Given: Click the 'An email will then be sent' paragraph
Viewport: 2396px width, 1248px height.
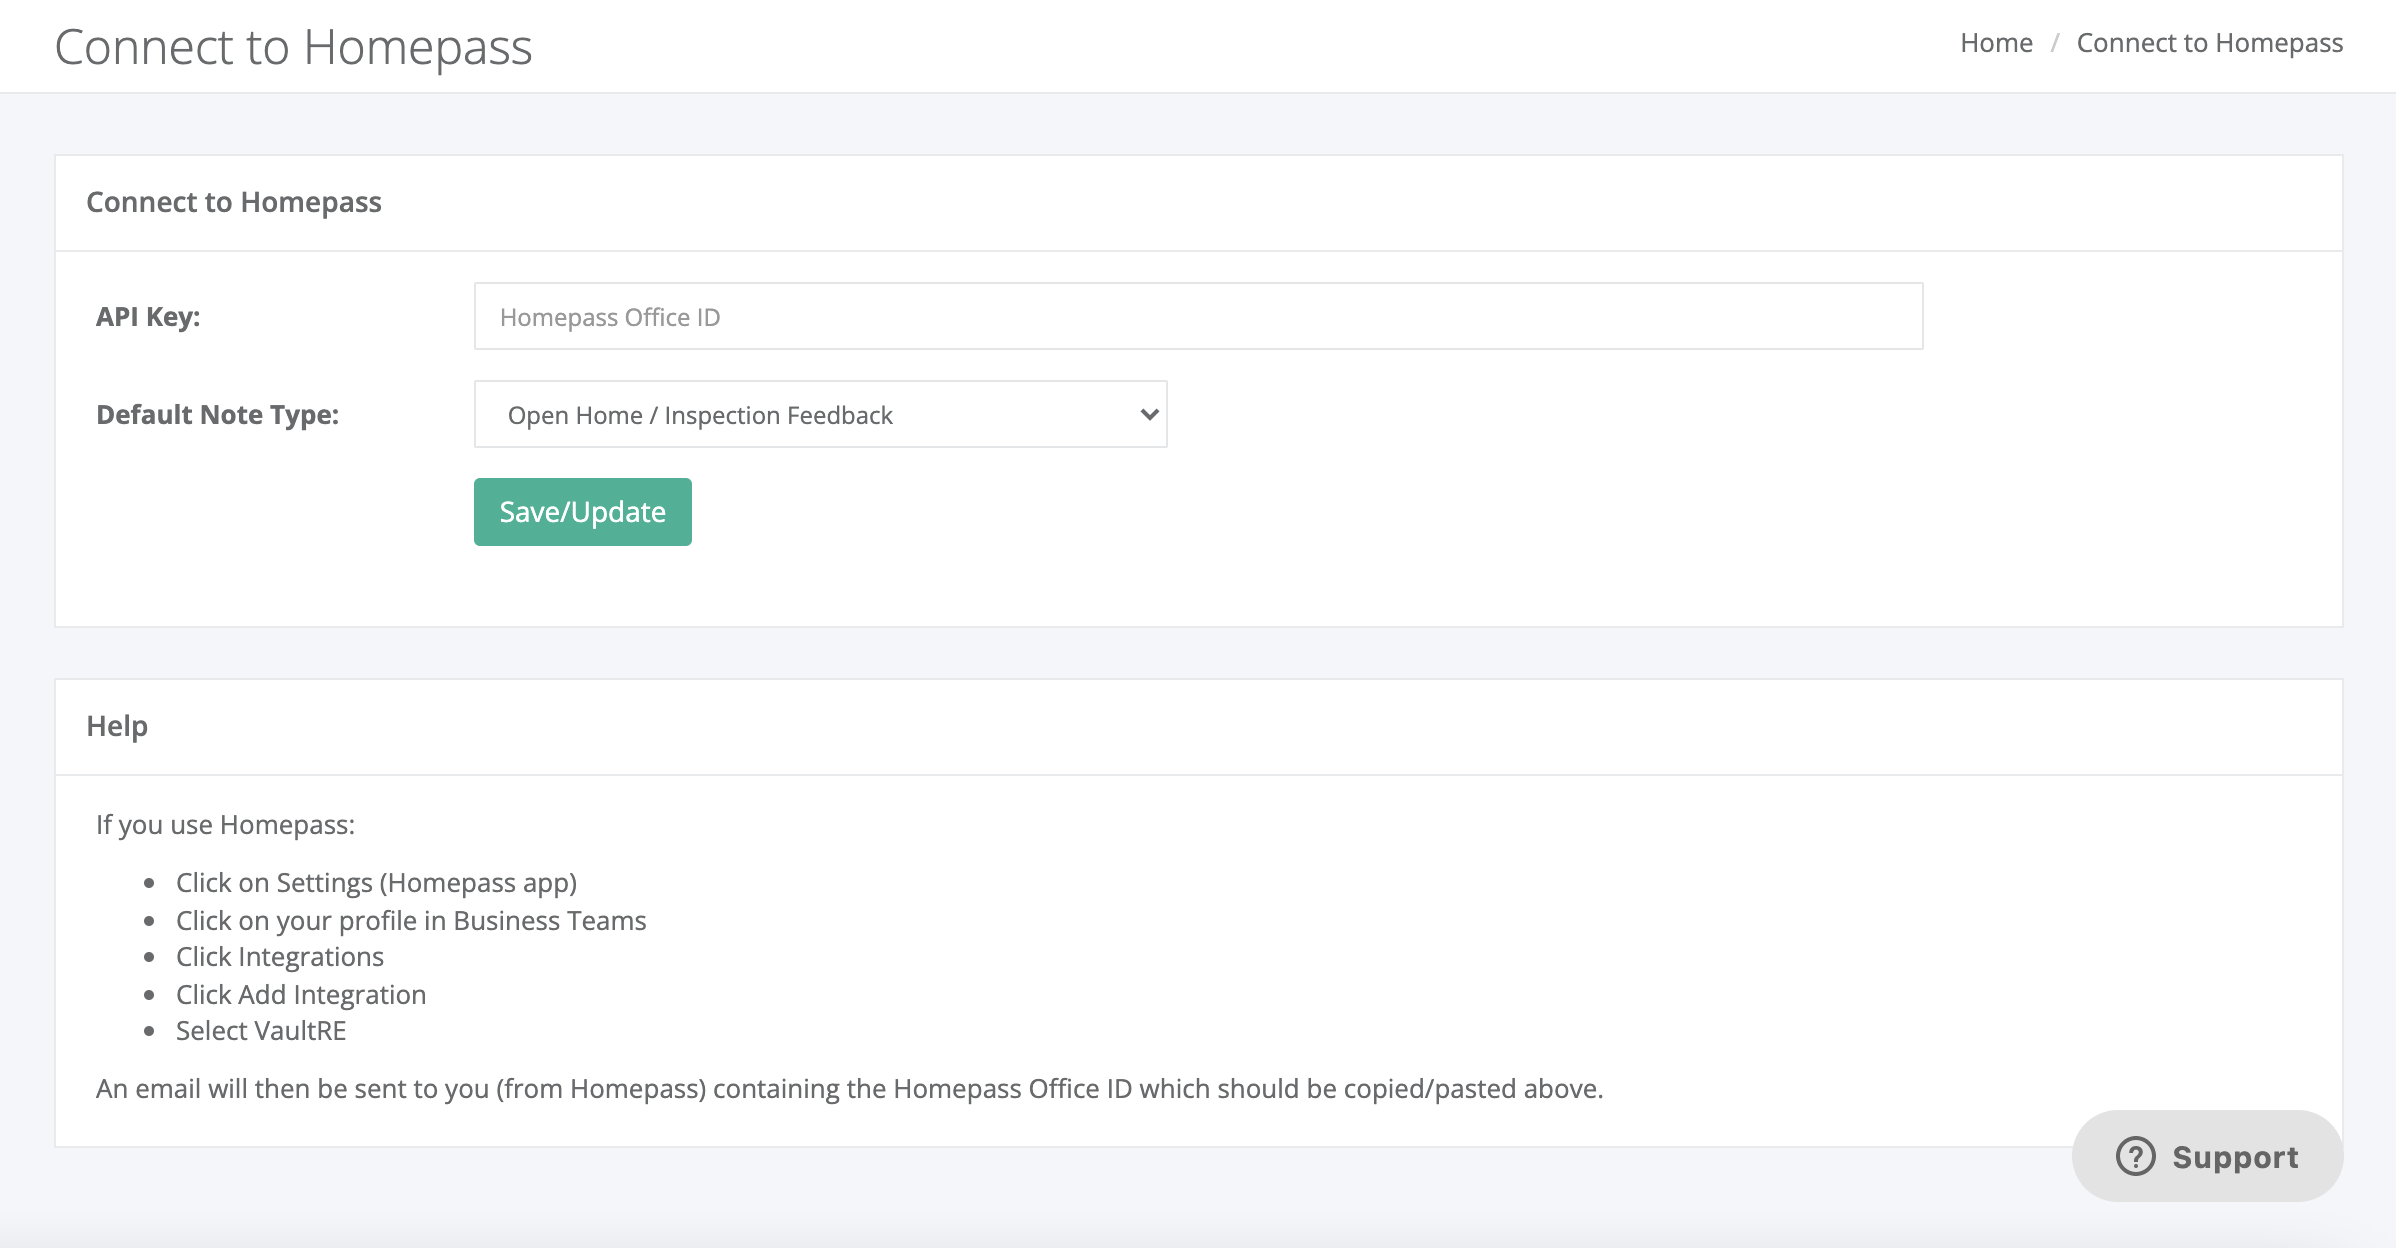Looking at the screenshot, I should (x=849, y=1088).
